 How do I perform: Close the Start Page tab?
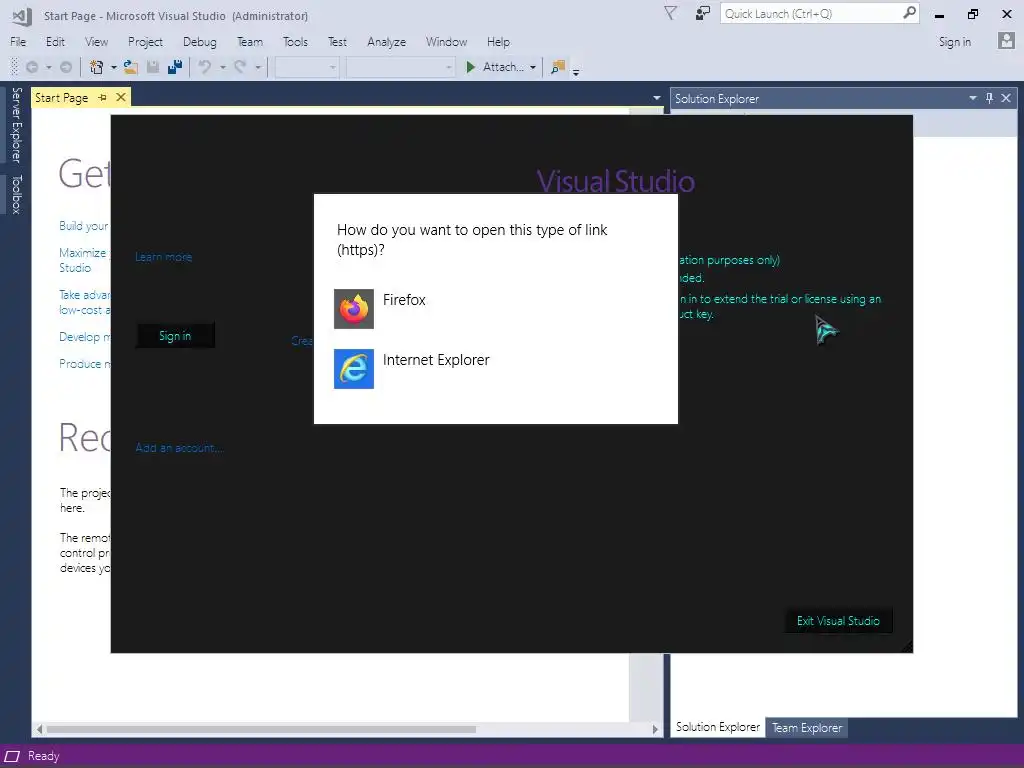pyautogui.click(x=121, y=97)
